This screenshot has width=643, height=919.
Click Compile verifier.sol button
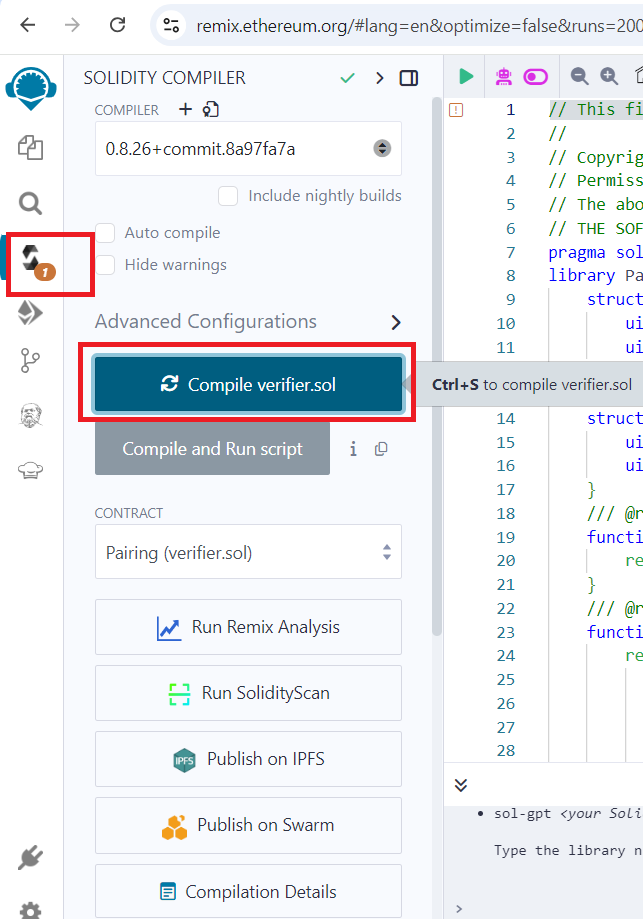pos(248,384)
